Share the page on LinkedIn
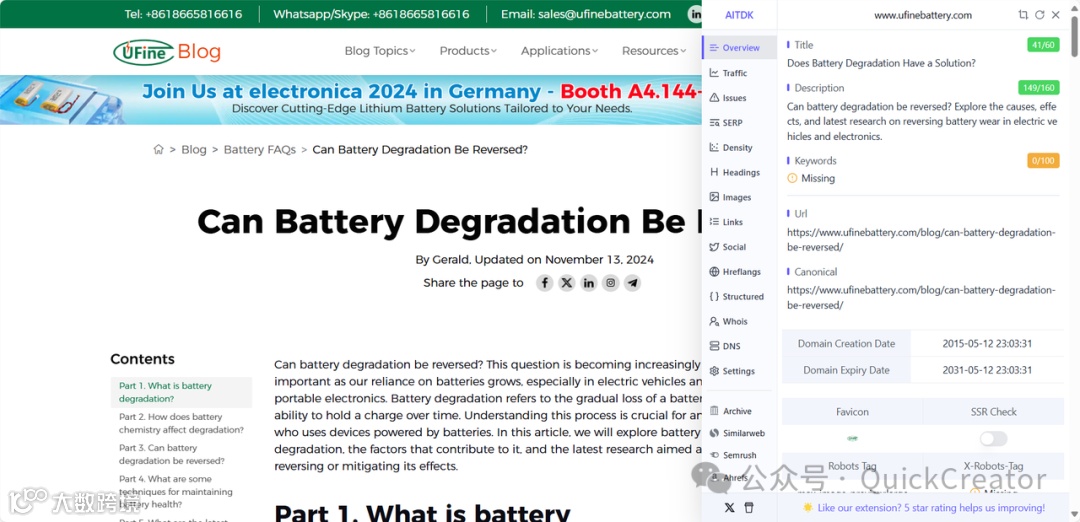The height and width of the screenshot is (522, 1080). coord(589,282)
